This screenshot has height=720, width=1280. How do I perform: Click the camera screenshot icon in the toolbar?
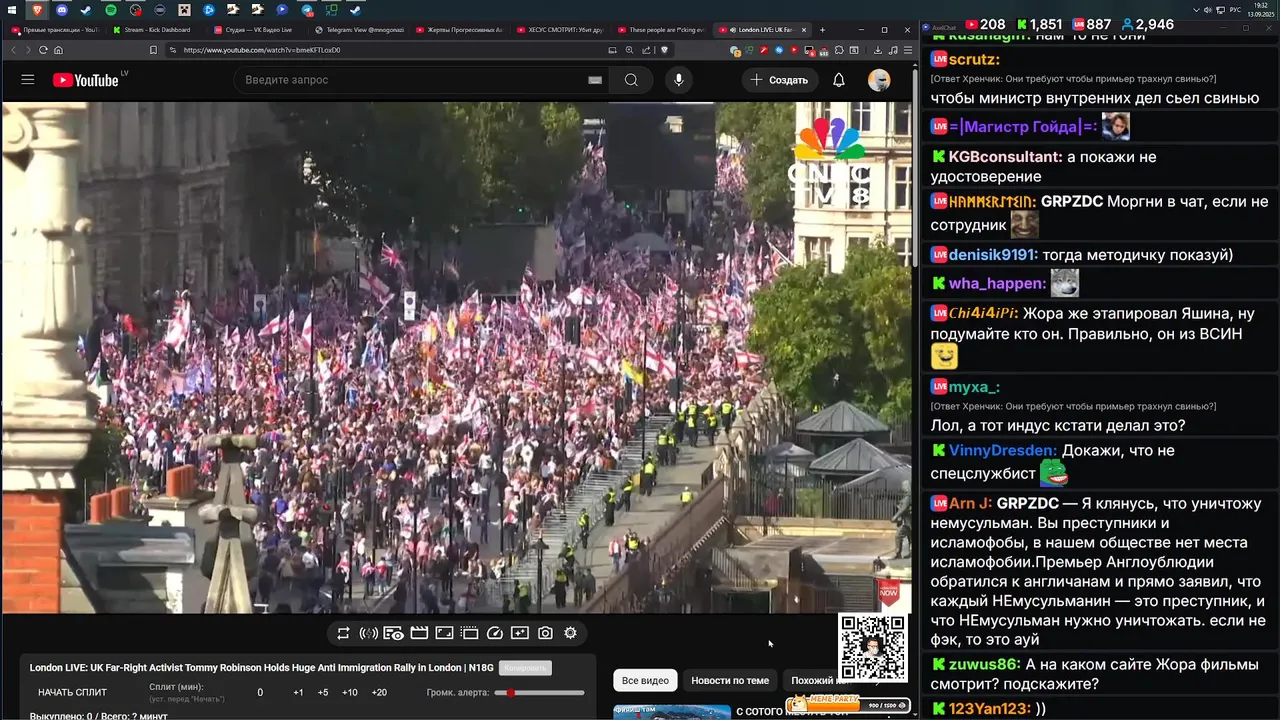point(545,633)
